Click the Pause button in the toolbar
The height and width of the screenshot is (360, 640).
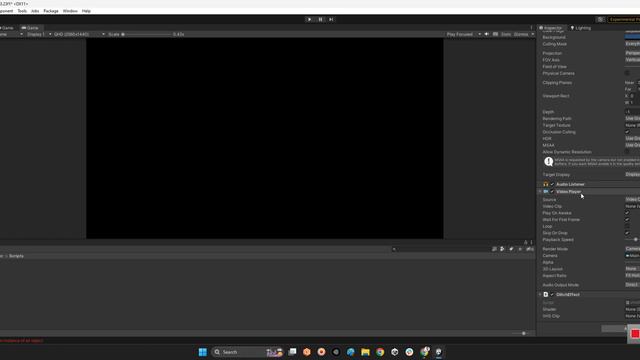[x=320, y=19]
